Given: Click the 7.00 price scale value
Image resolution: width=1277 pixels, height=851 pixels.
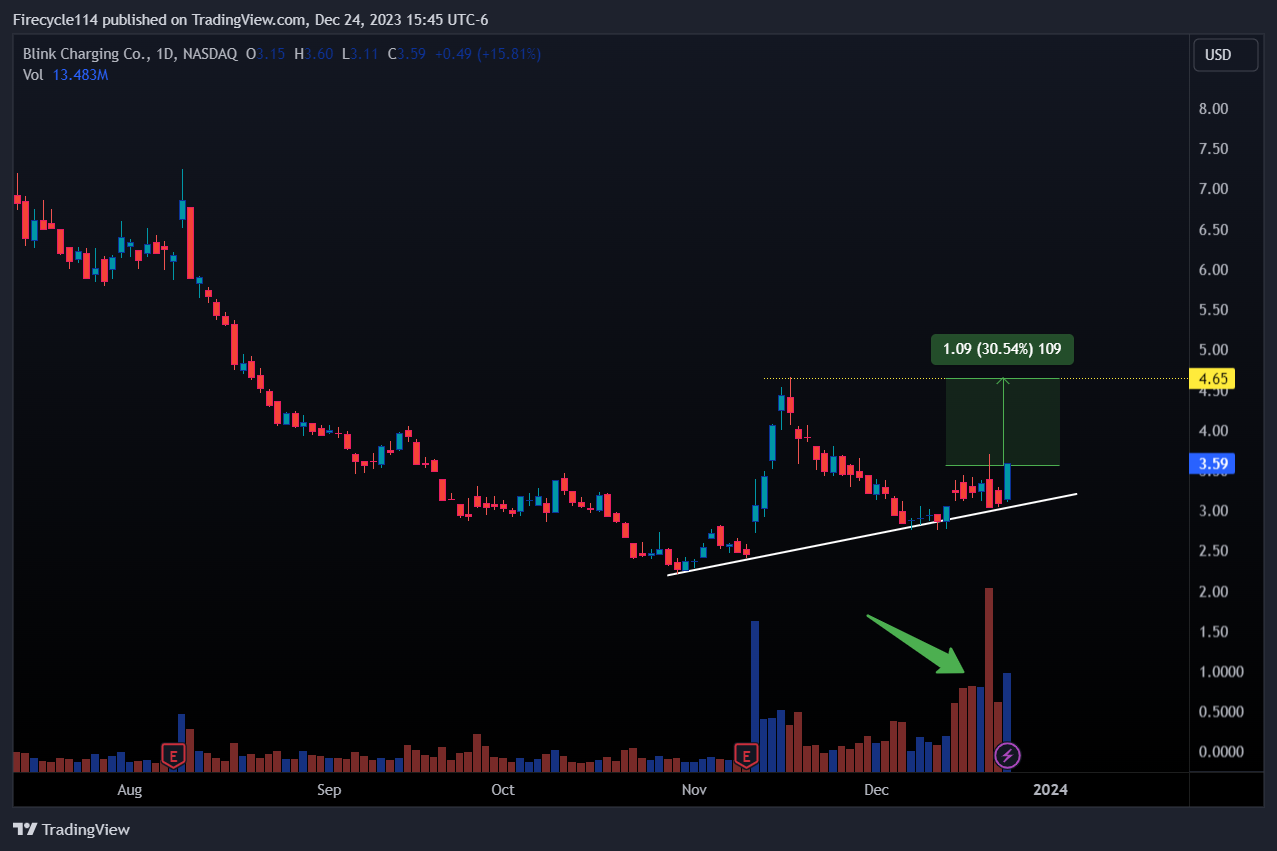Looking at the screenshot, I should pyautogui.click(x=1213, y=189).
